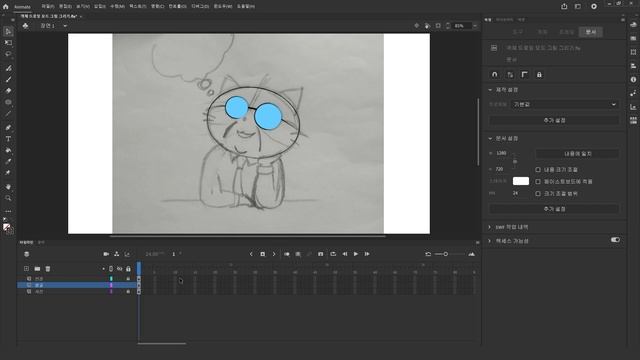Select the Eyedropper tool
The width and height of the screenshot is (640, 360).
8,162
